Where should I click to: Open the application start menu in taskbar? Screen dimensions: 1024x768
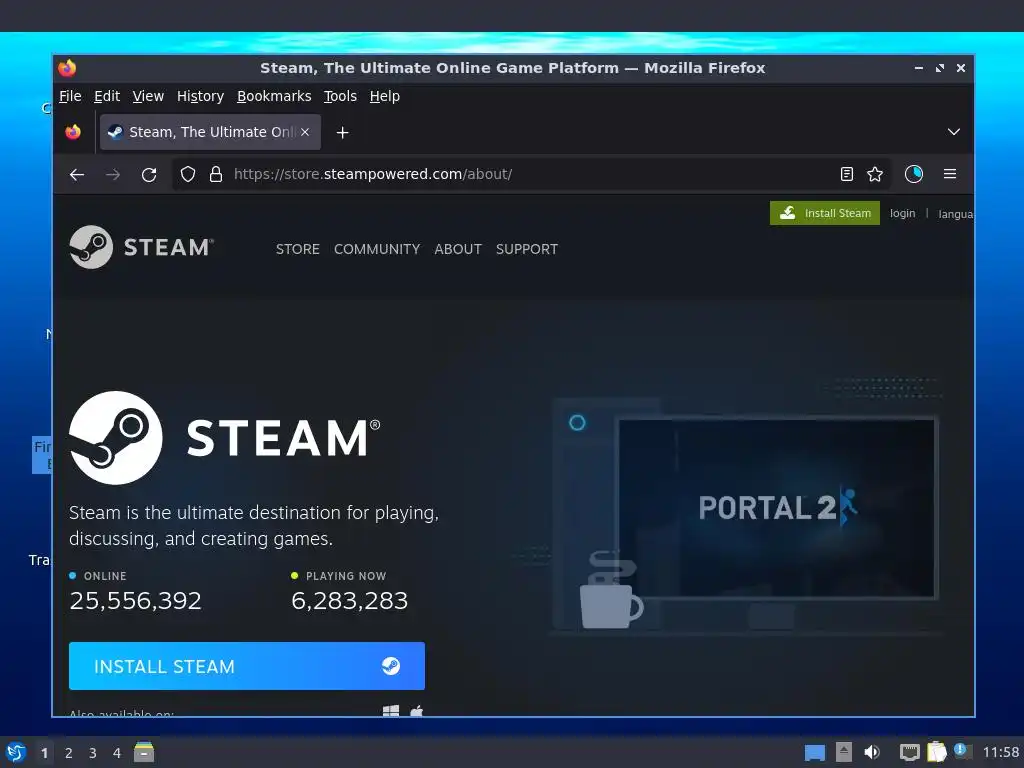[x=15, y=752]
